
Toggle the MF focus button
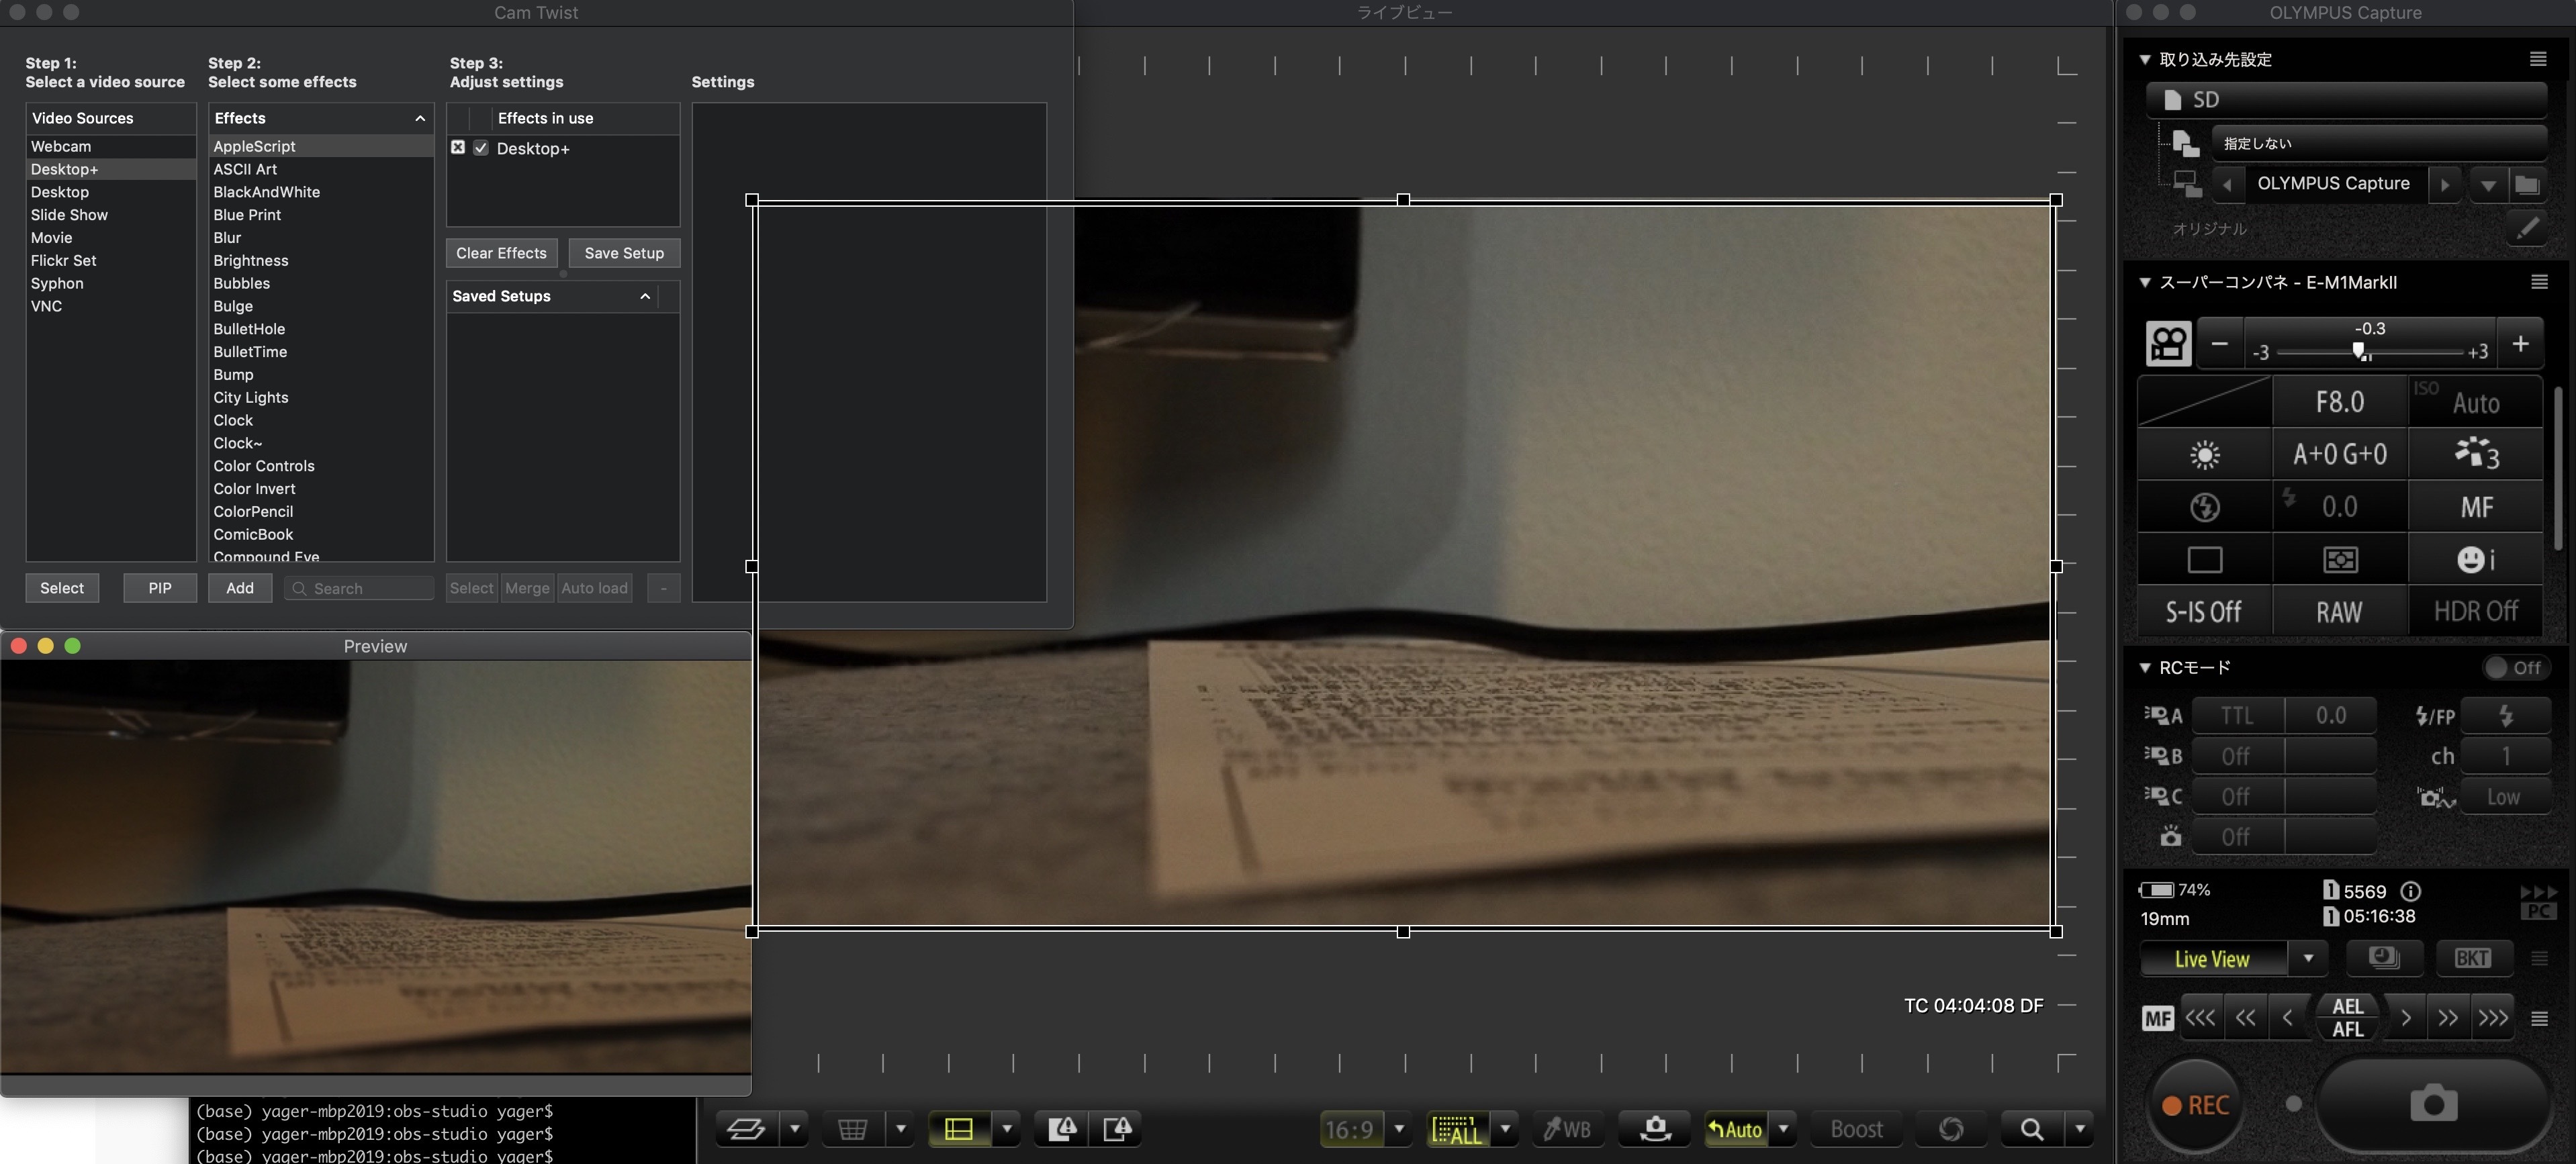(x=2157, y=1018)
